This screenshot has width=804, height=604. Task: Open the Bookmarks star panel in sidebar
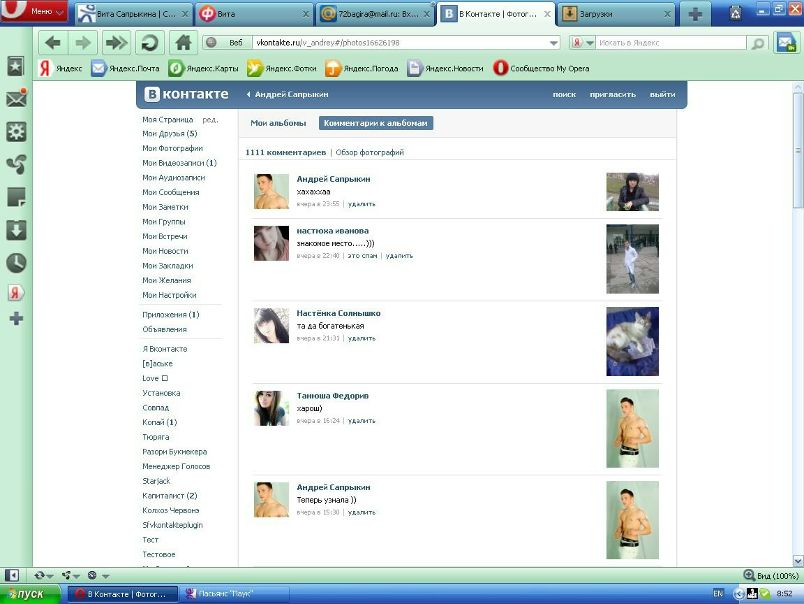16,66
